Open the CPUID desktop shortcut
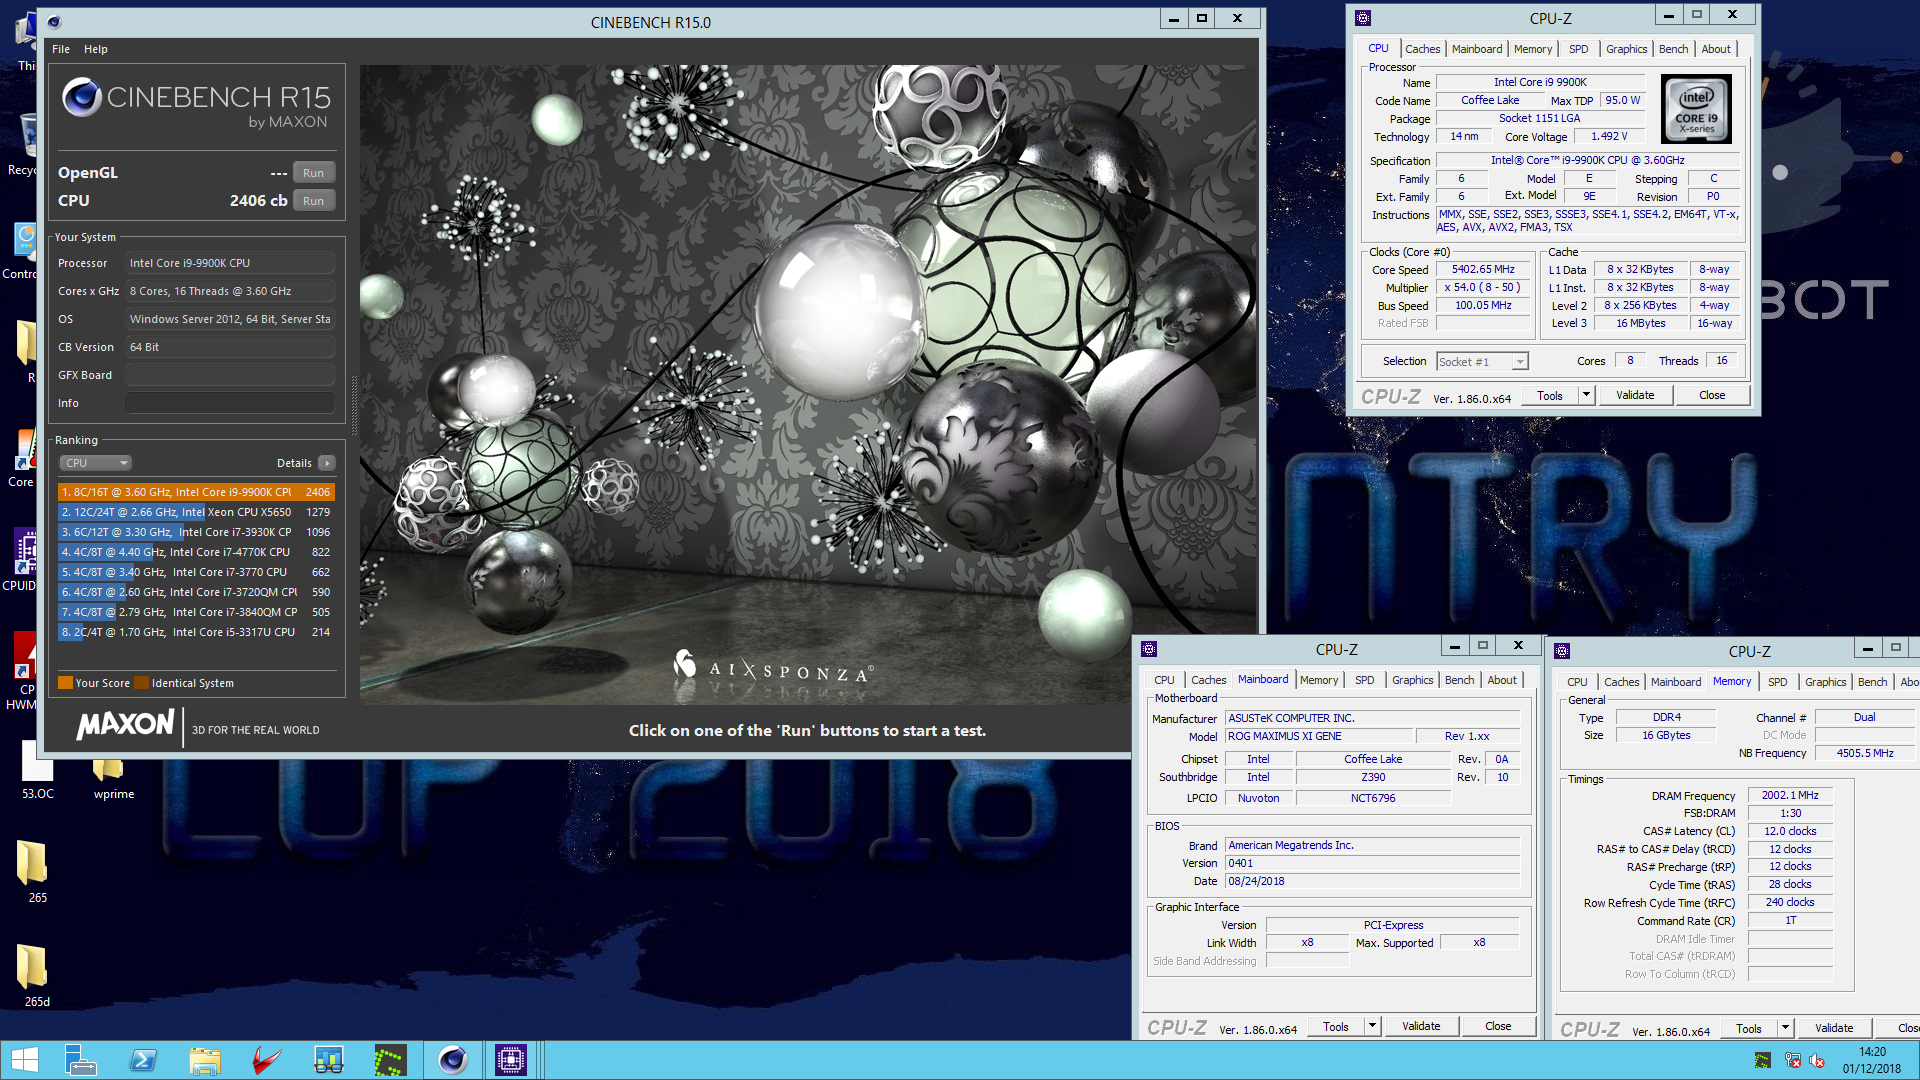 coord(21,559)
